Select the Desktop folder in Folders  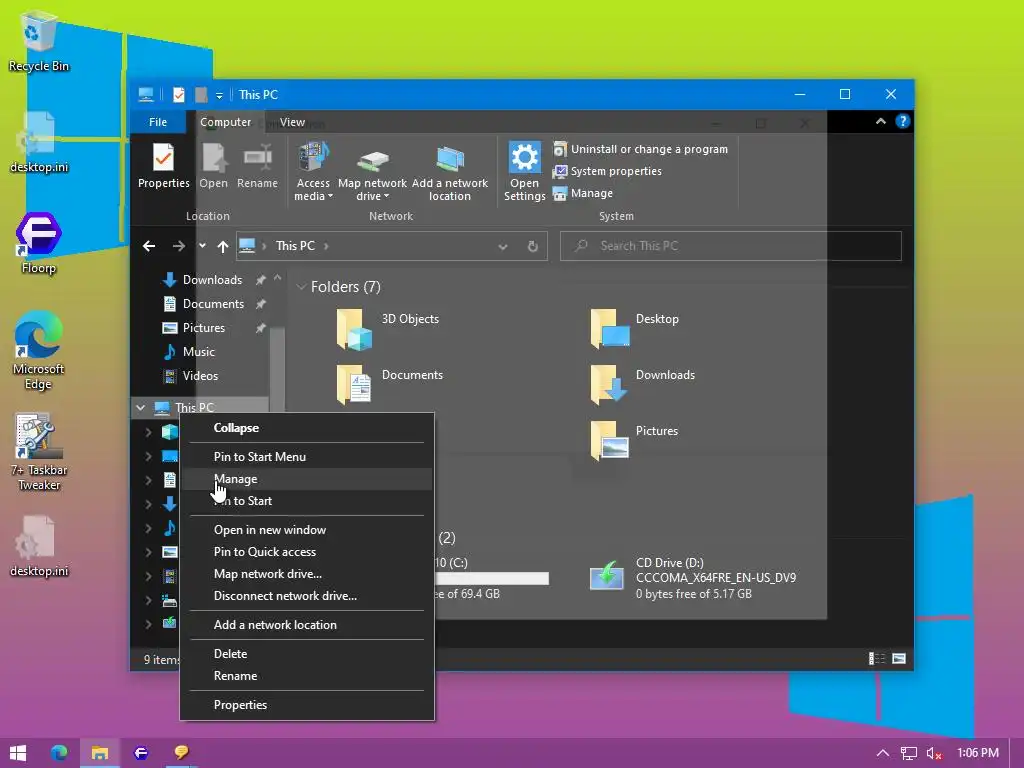click(x=635, y=328)
